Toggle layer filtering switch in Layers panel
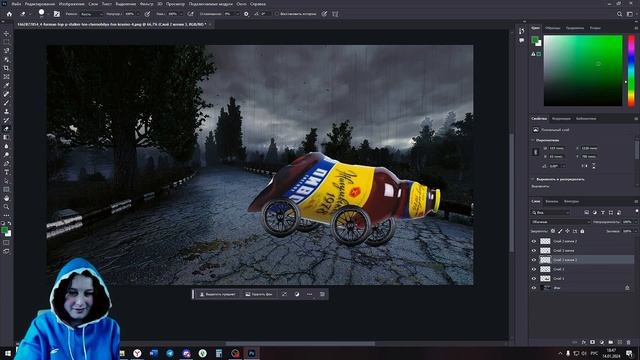Viewport: 640px width, 360px height. 637,211
